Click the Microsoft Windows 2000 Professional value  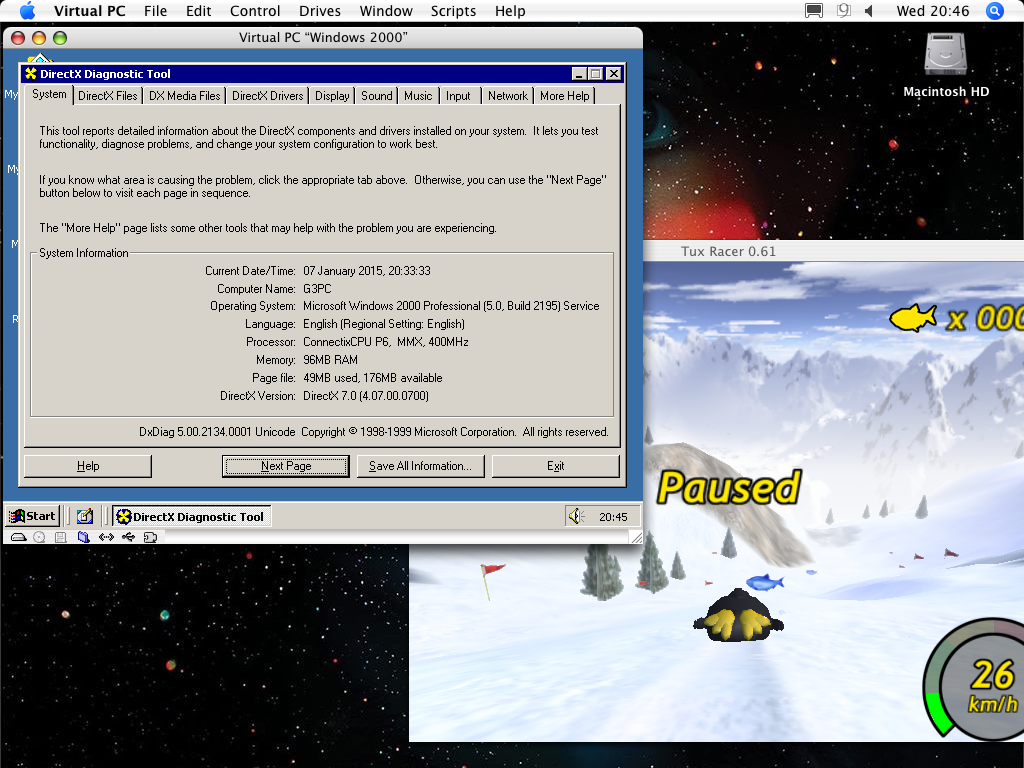coord(451,306)
